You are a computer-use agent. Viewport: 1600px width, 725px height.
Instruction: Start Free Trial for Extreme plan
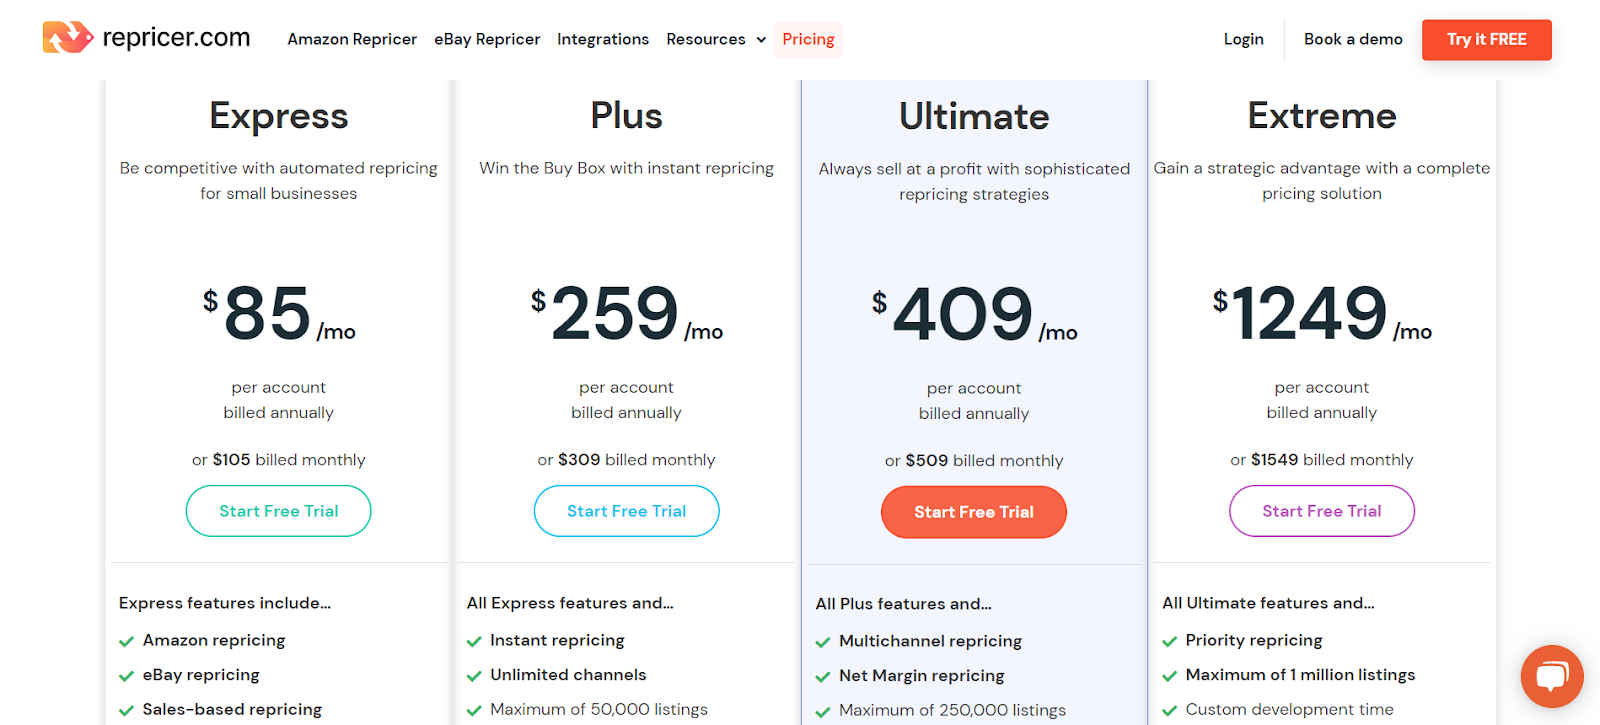(x=1321, y=511)
